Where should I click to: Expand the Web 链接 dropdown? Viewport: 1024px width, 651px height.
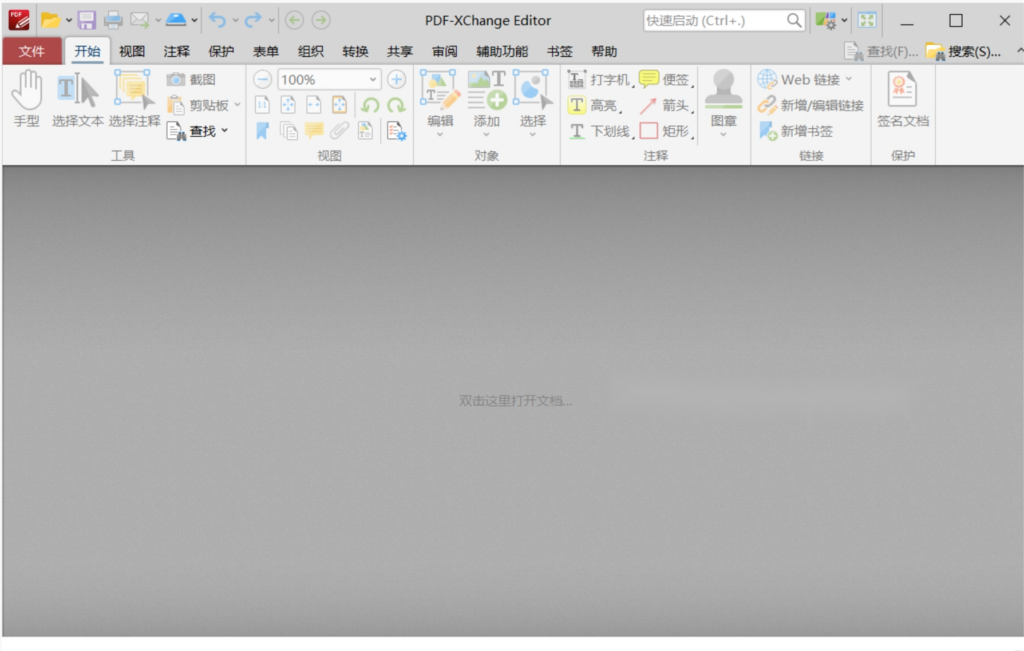[849, 79]
